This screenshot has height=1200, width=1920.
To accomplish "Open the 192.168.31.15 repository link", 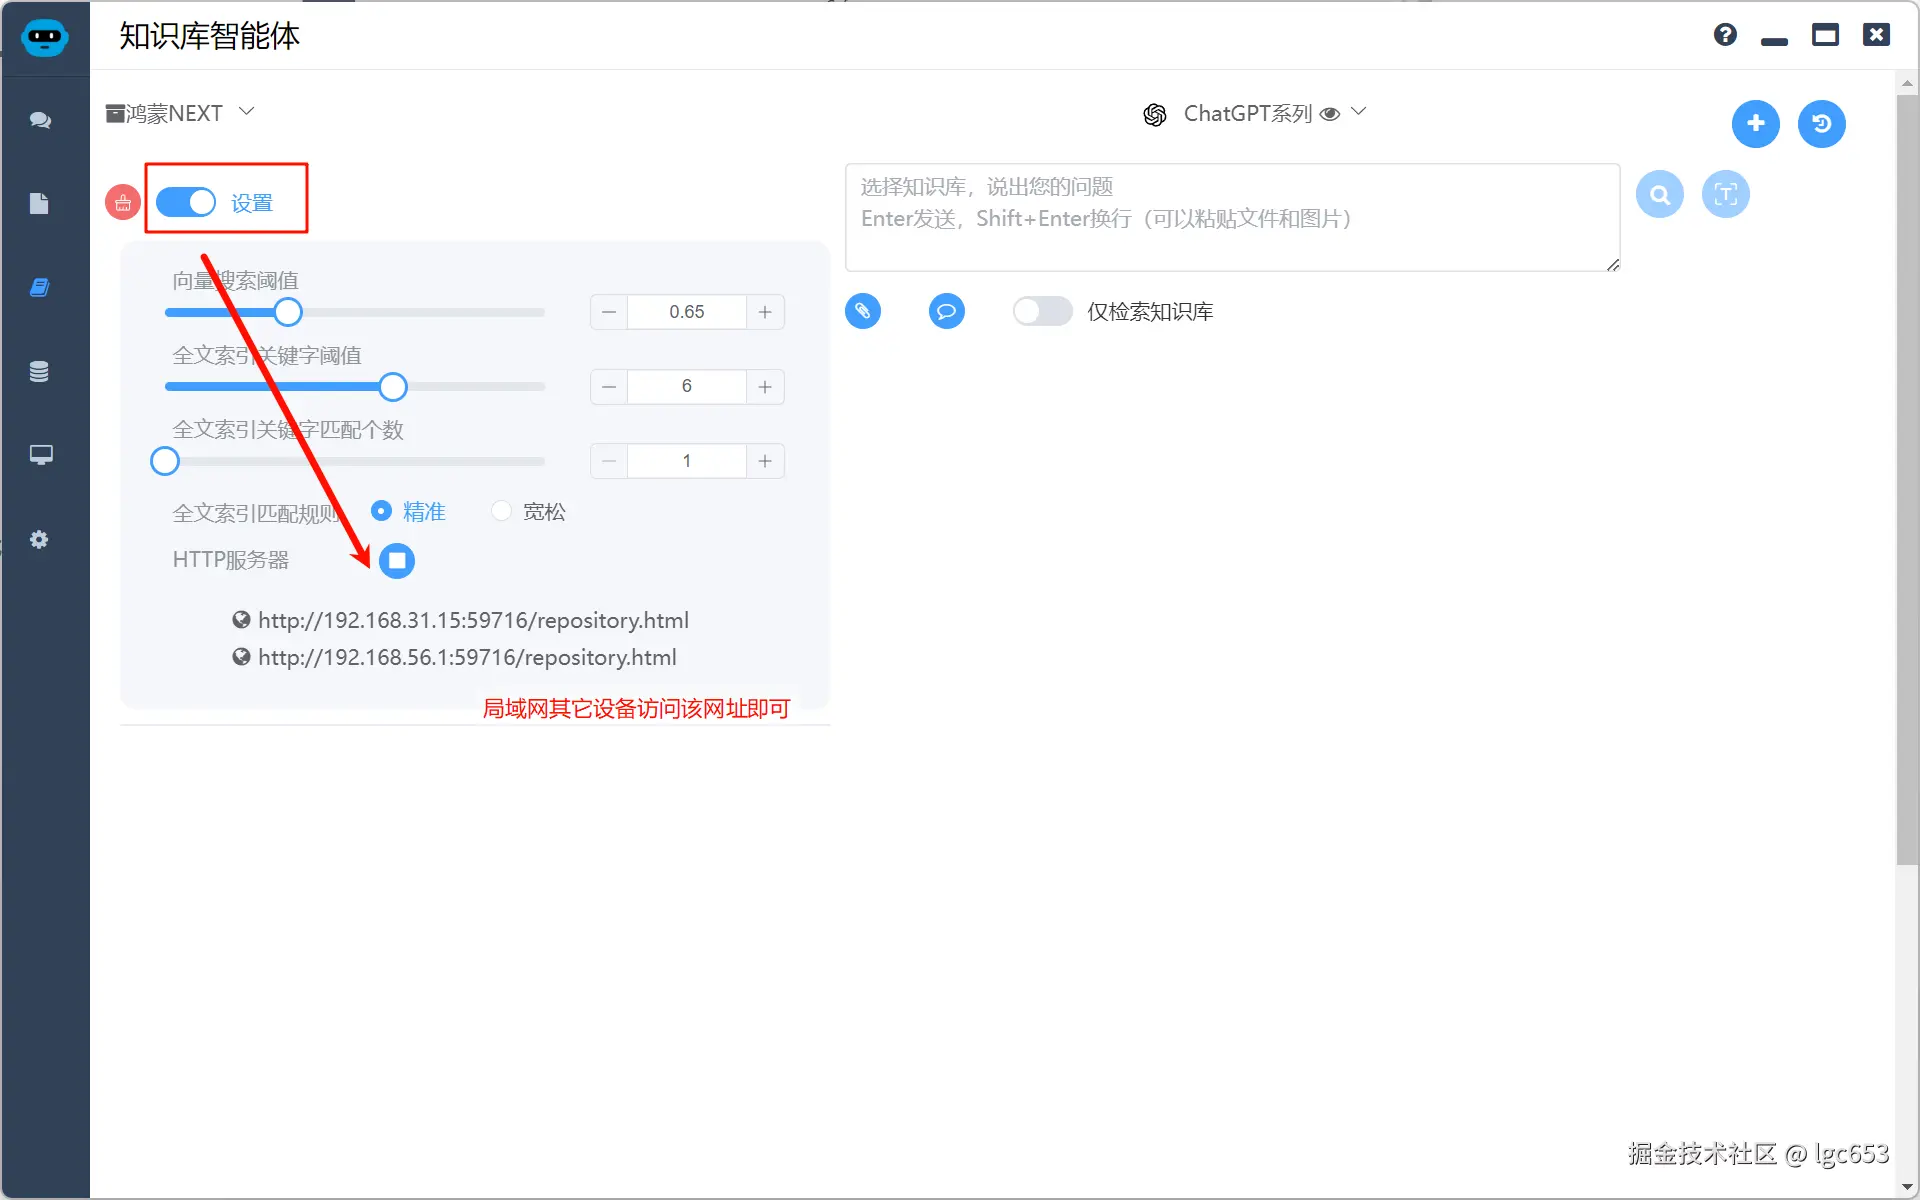I will tap(472, 620).
